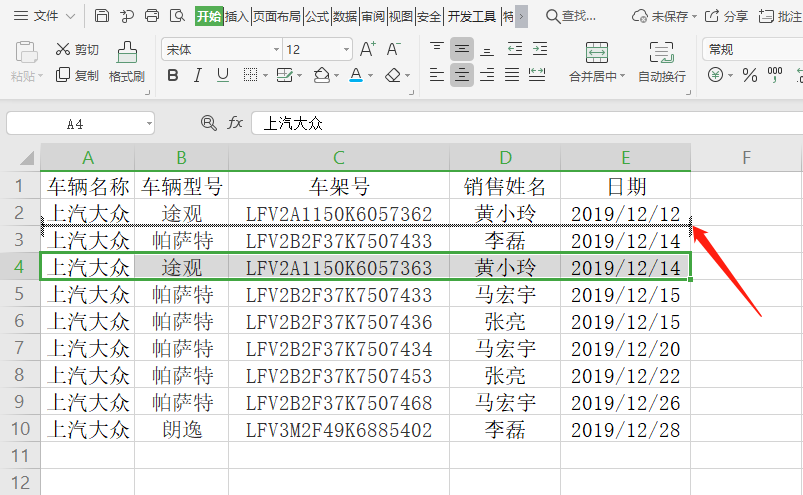Select column C header
Viewport: 803px width, 495px height.
tap(339, 158)
